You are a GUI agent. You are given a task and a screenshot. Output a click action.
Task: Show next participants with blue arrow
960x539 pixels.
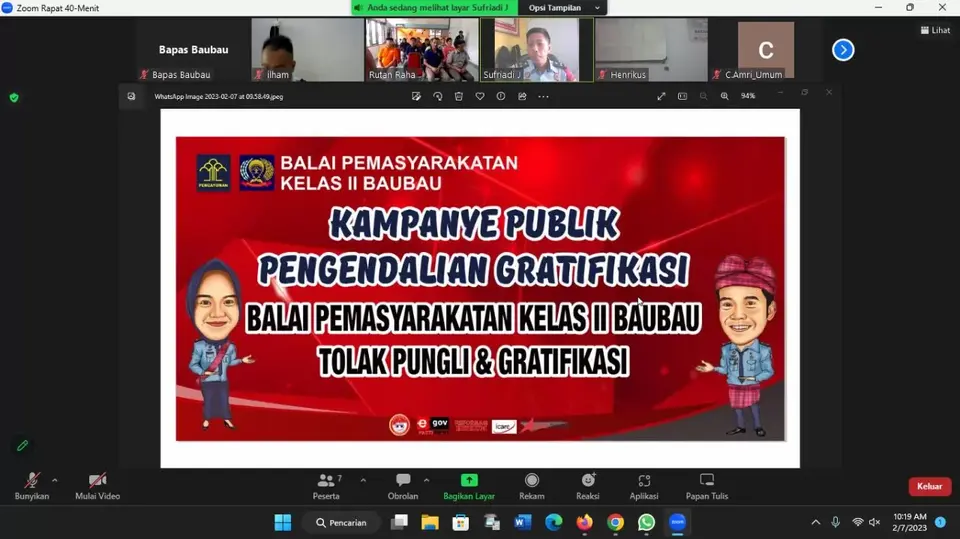coord(843,50)
